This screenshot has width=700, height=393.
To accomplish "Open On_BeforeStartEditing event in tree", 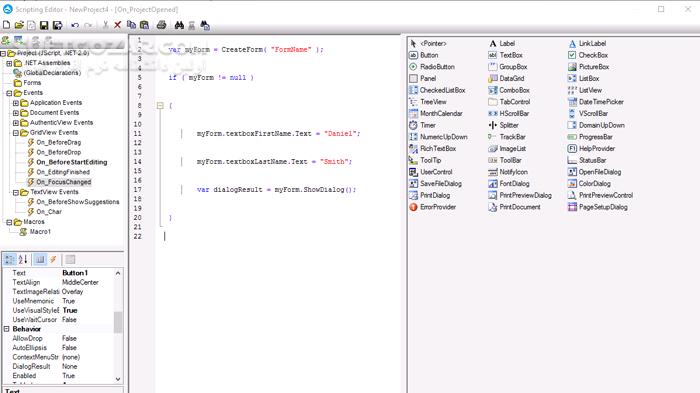I will pos(71,162).
